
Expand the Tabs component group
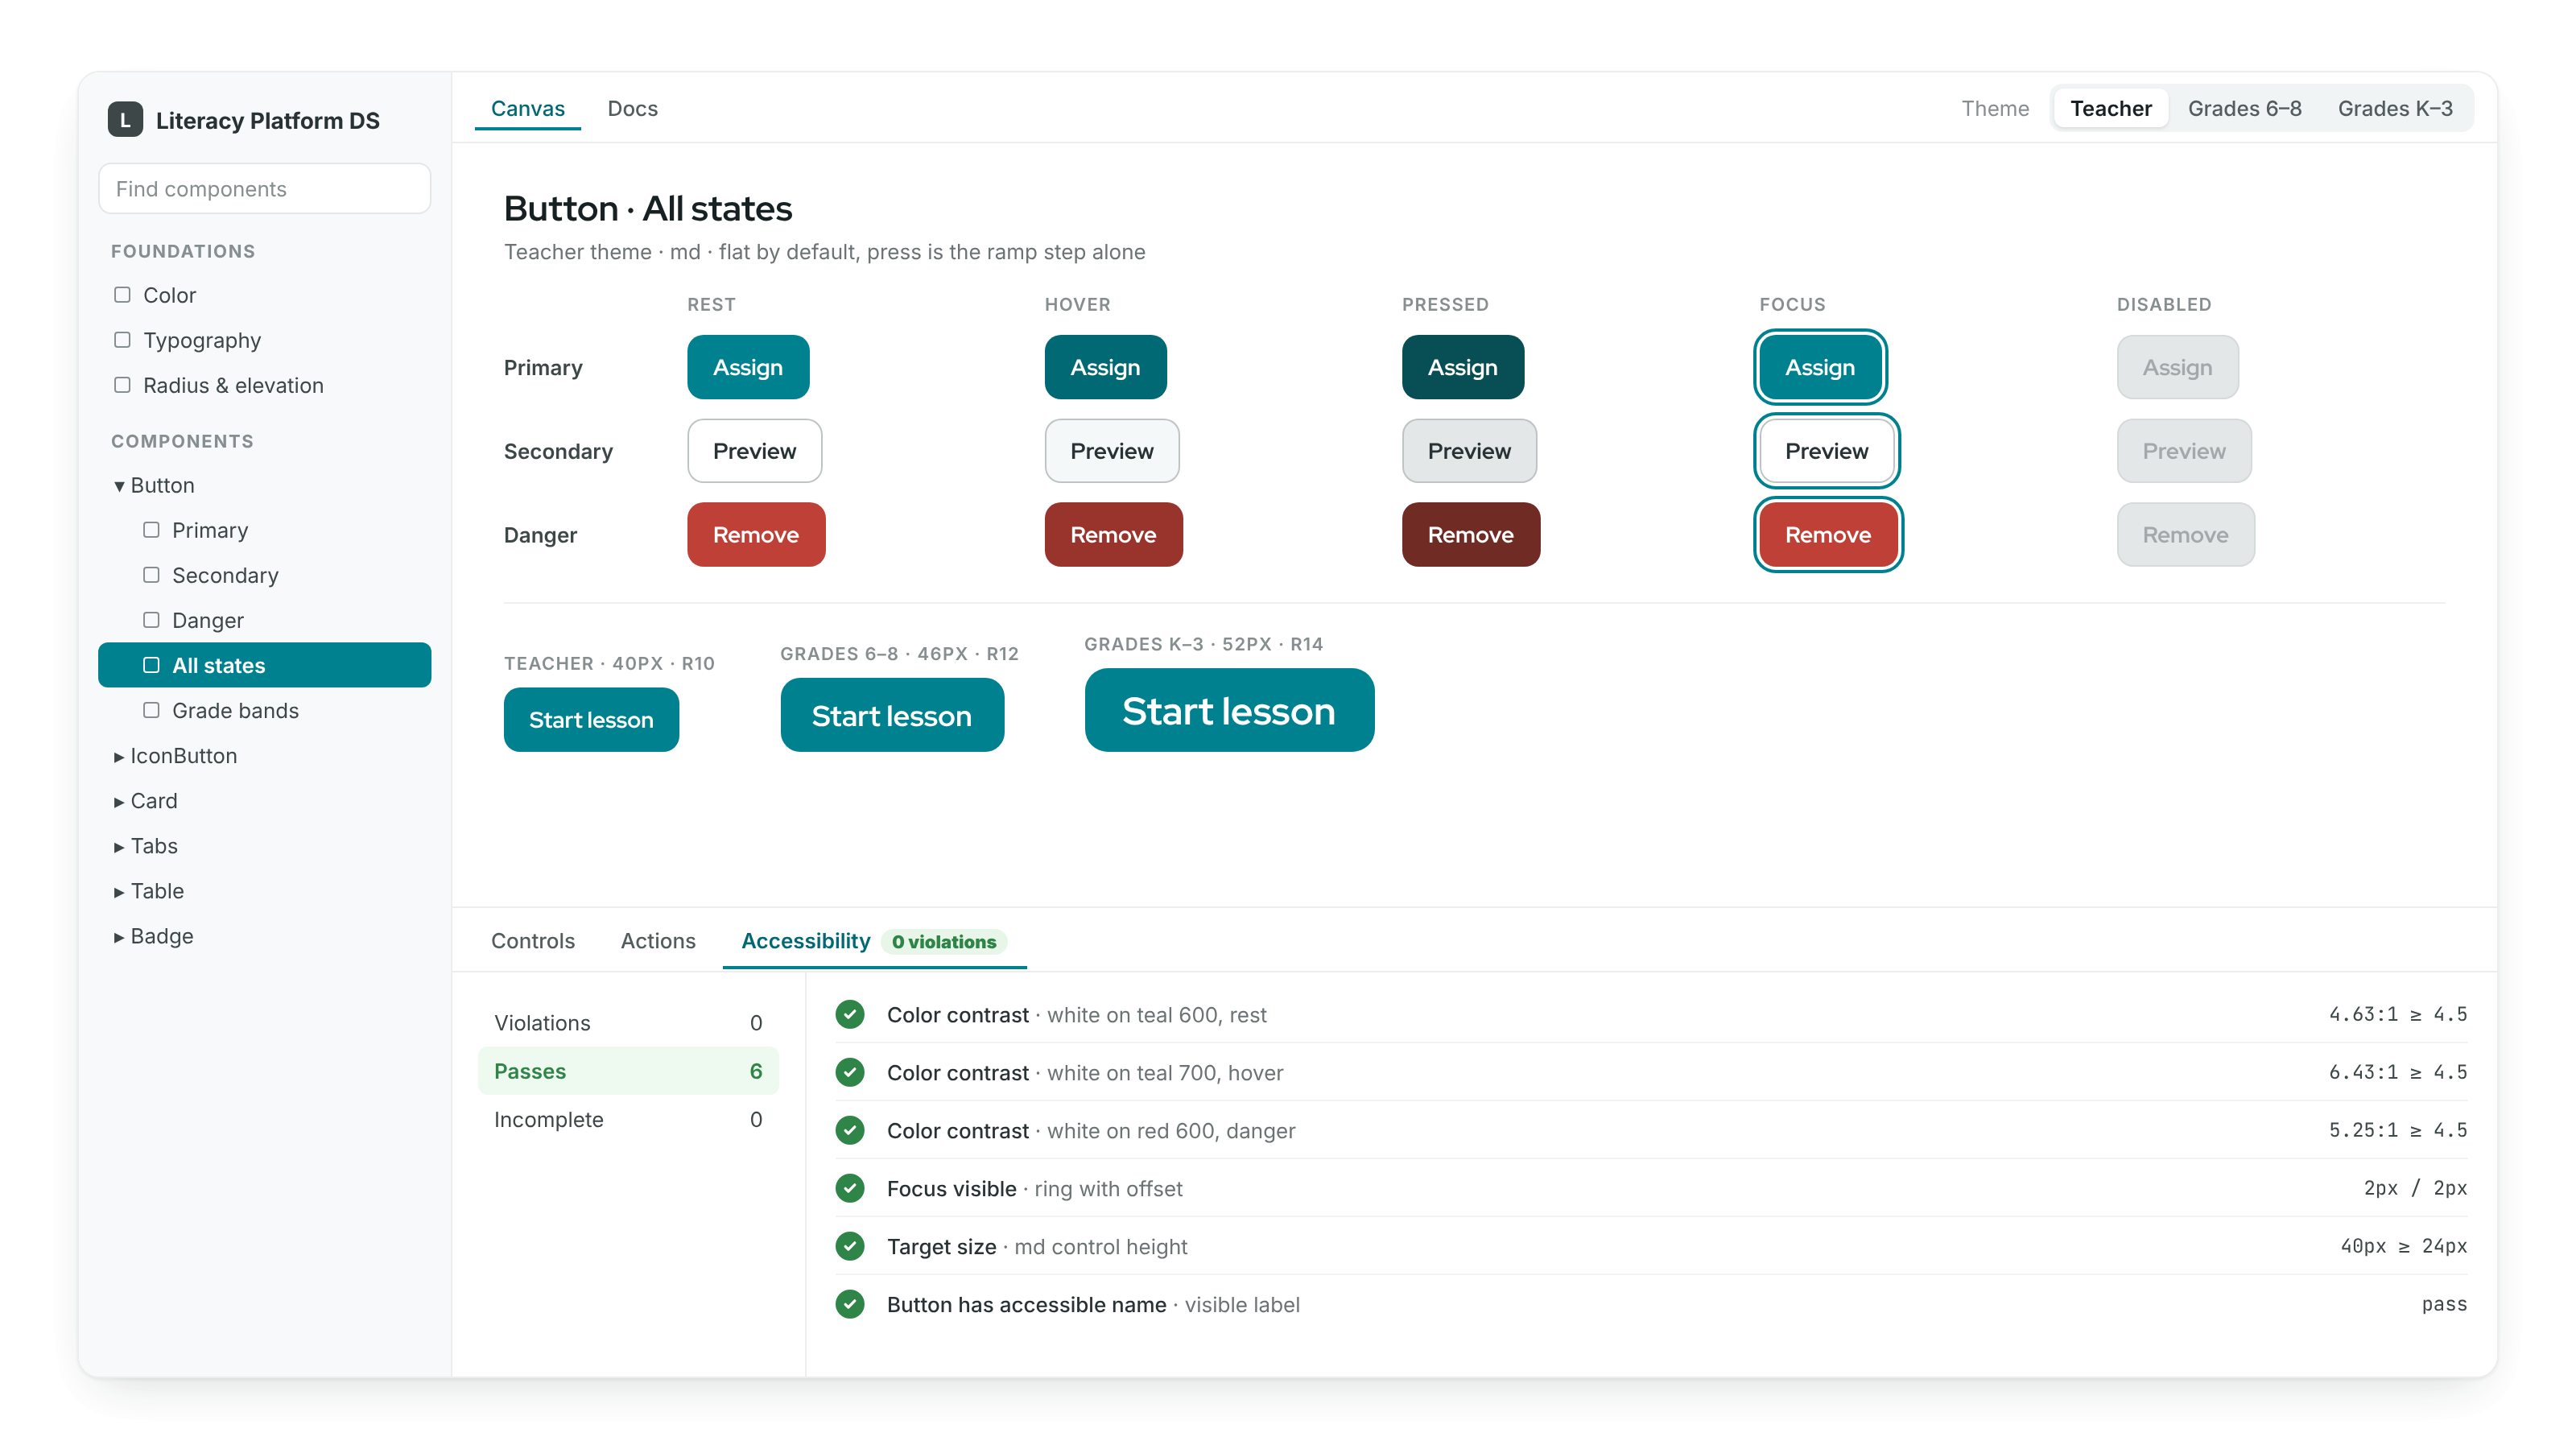click(x=264, y=846)
